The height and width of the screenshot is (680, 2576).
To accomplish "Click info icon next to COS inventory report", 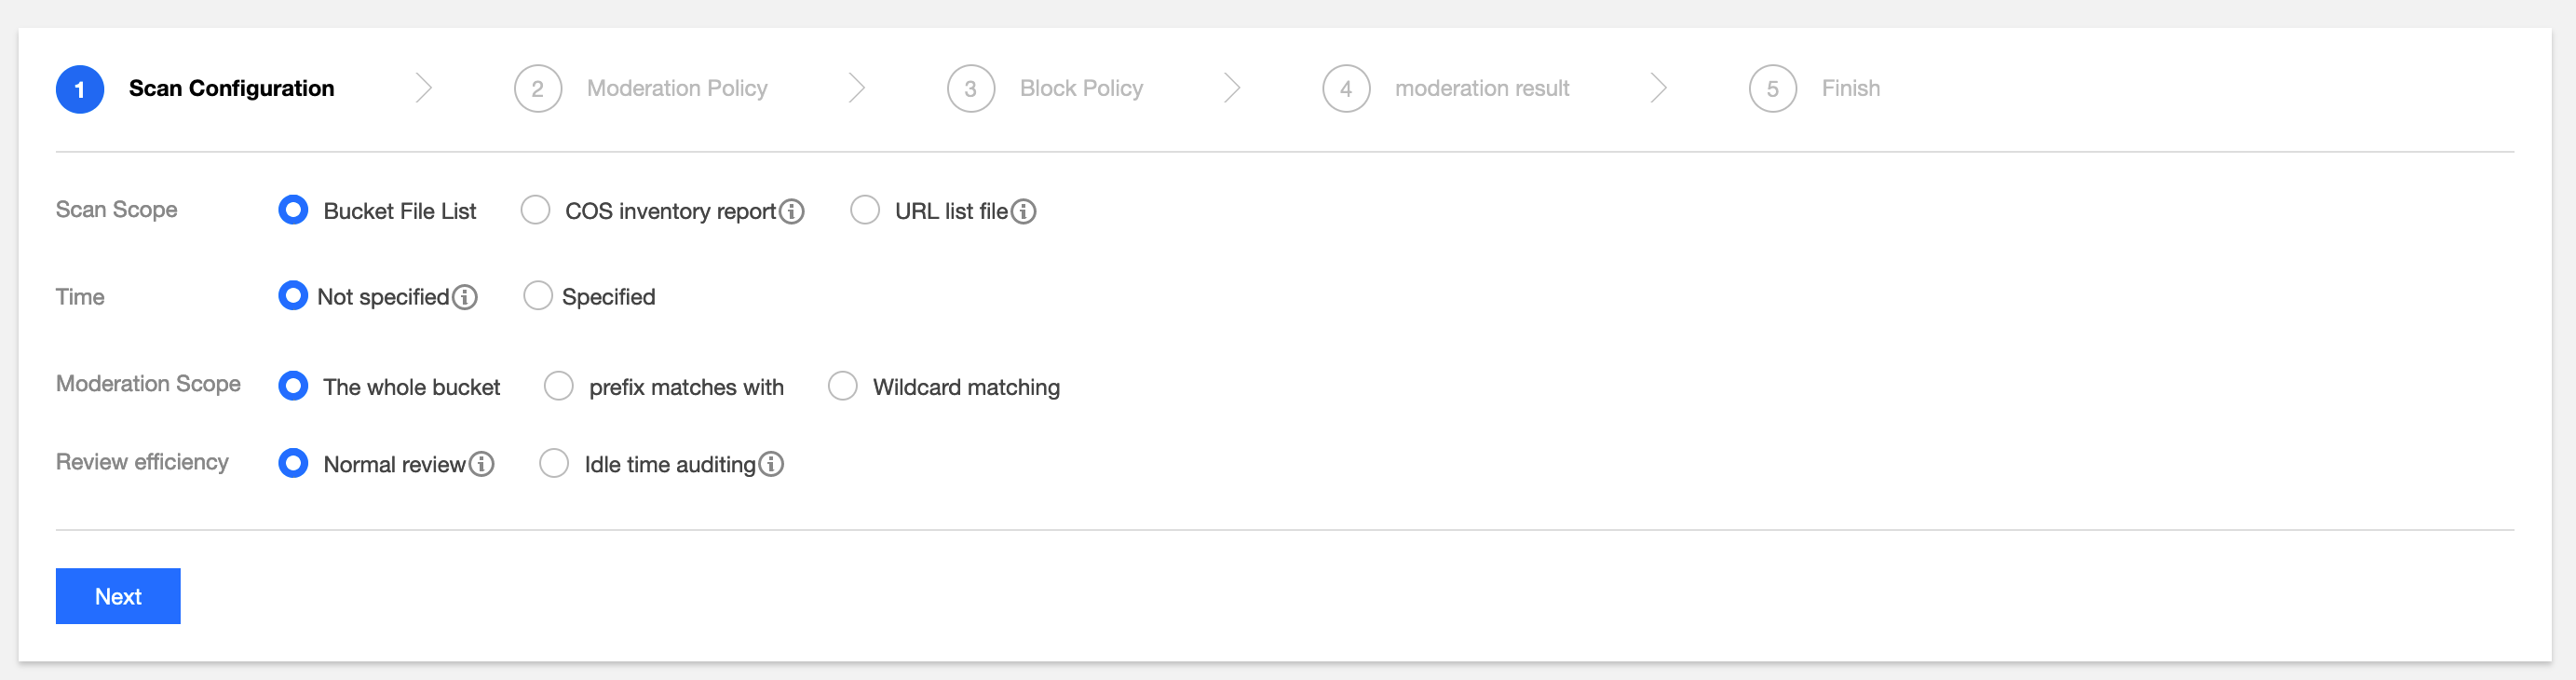I will tap(791, 211).
